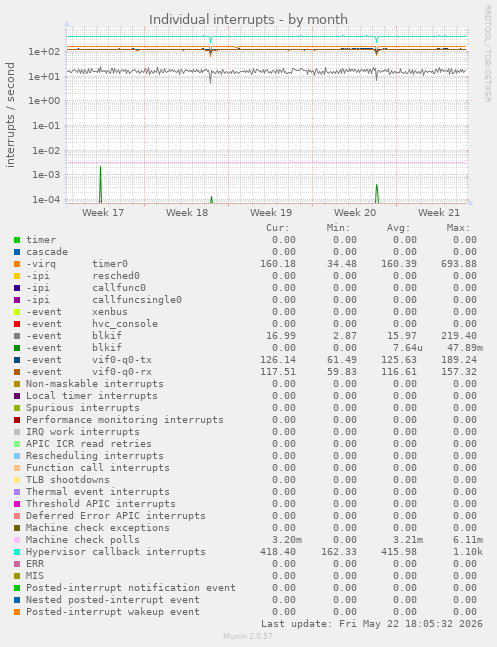Click the Week 19 axis label

271,213
